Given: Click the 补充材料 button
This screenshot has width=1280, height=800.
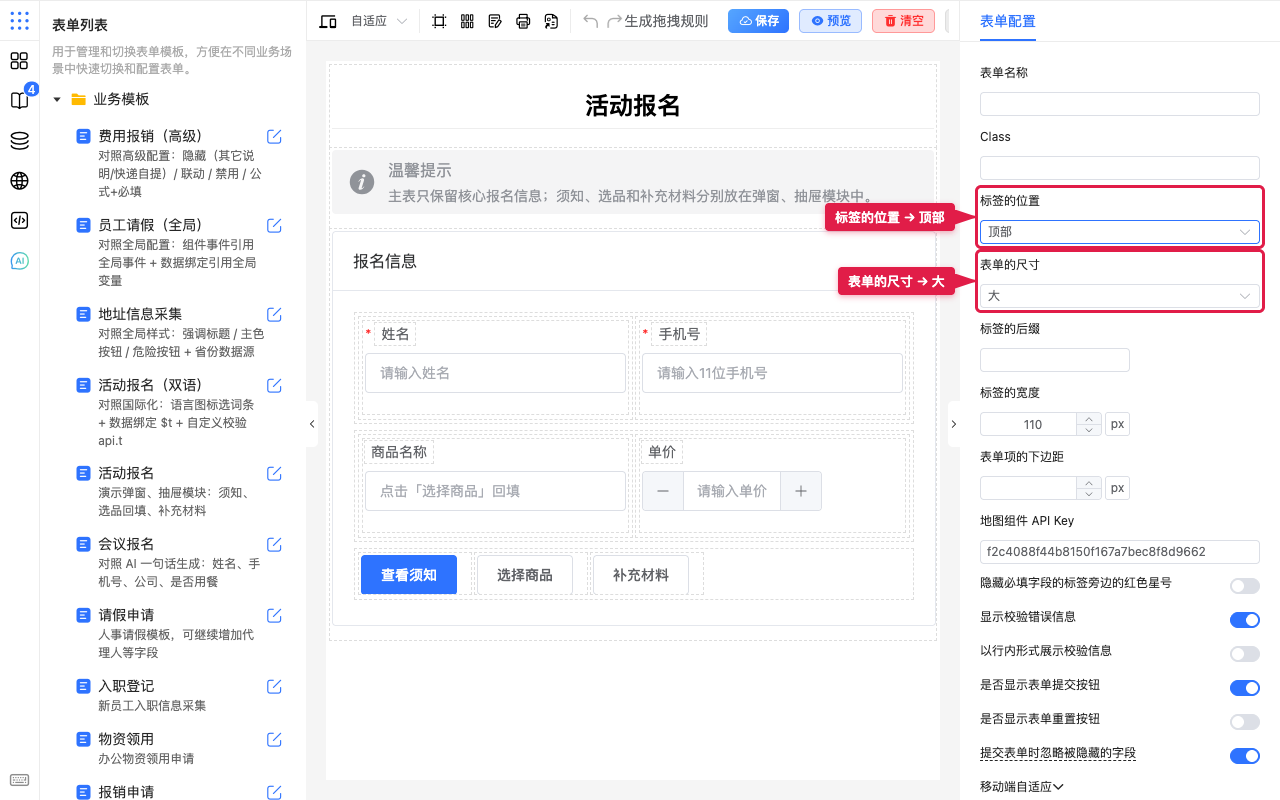Looking at the screenshot, I should 641,575.
